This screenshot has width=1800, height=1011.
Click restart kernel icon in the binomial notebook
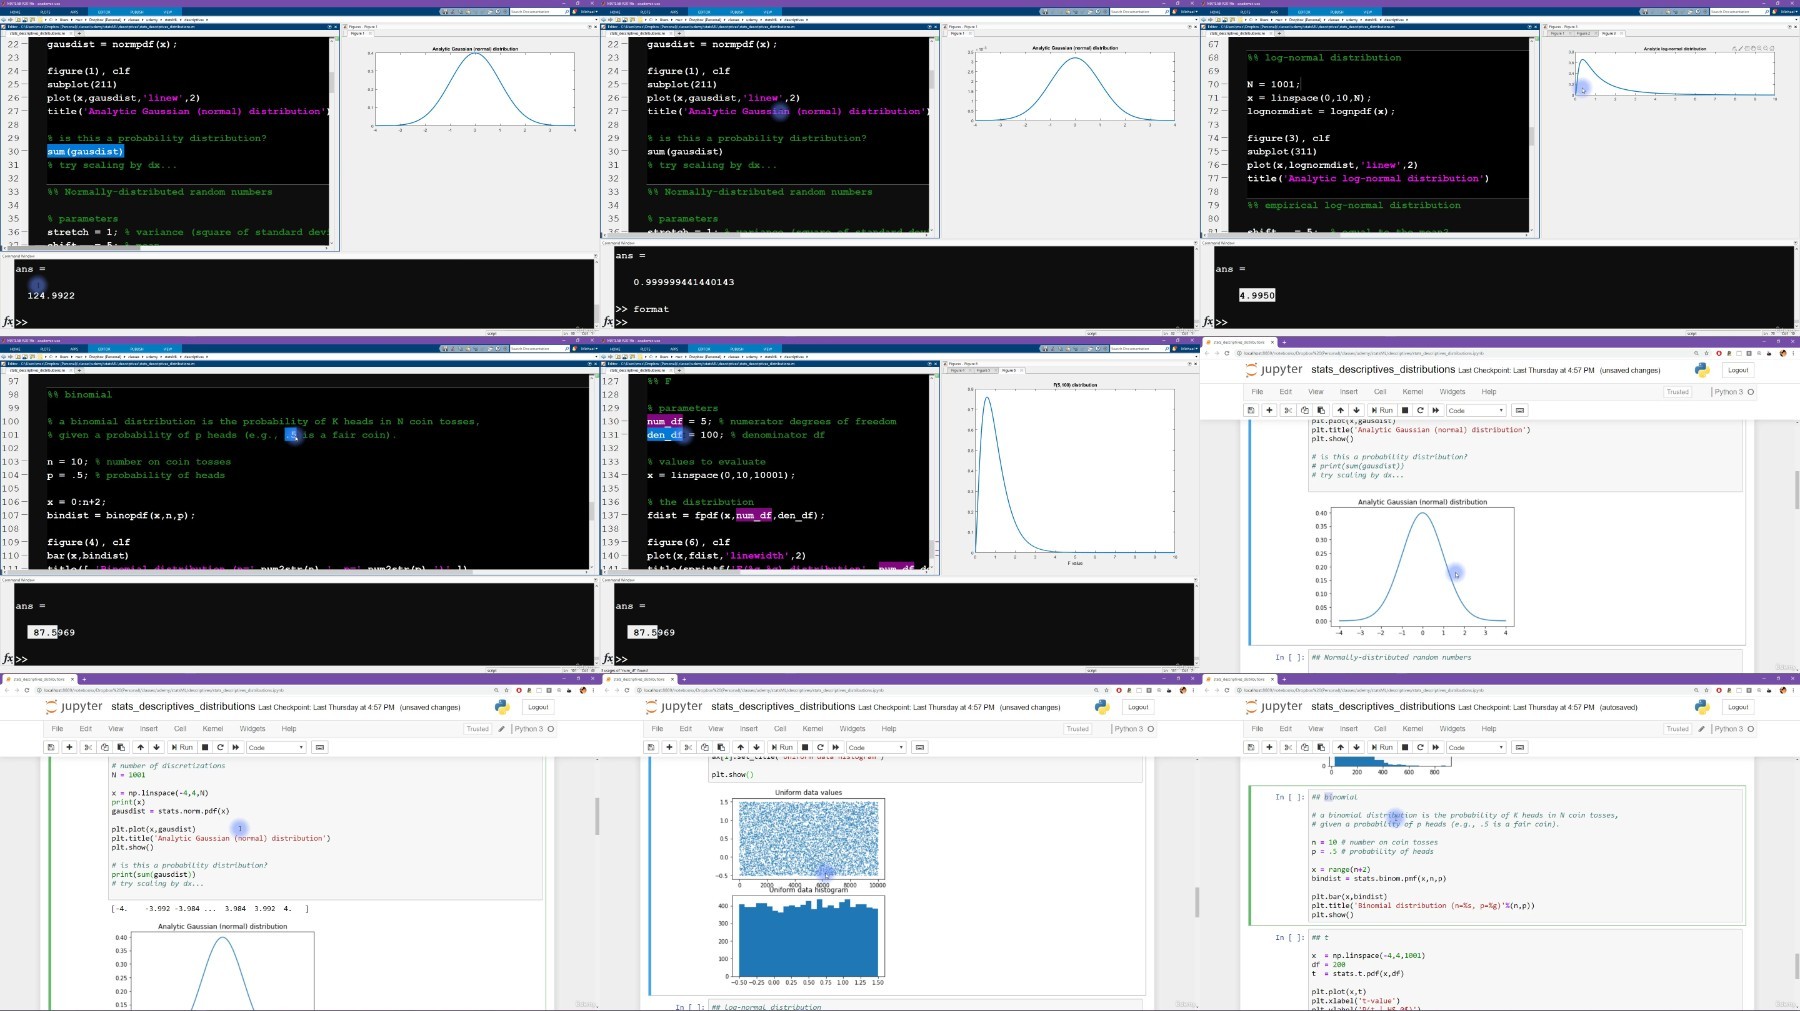[1420, 747]
